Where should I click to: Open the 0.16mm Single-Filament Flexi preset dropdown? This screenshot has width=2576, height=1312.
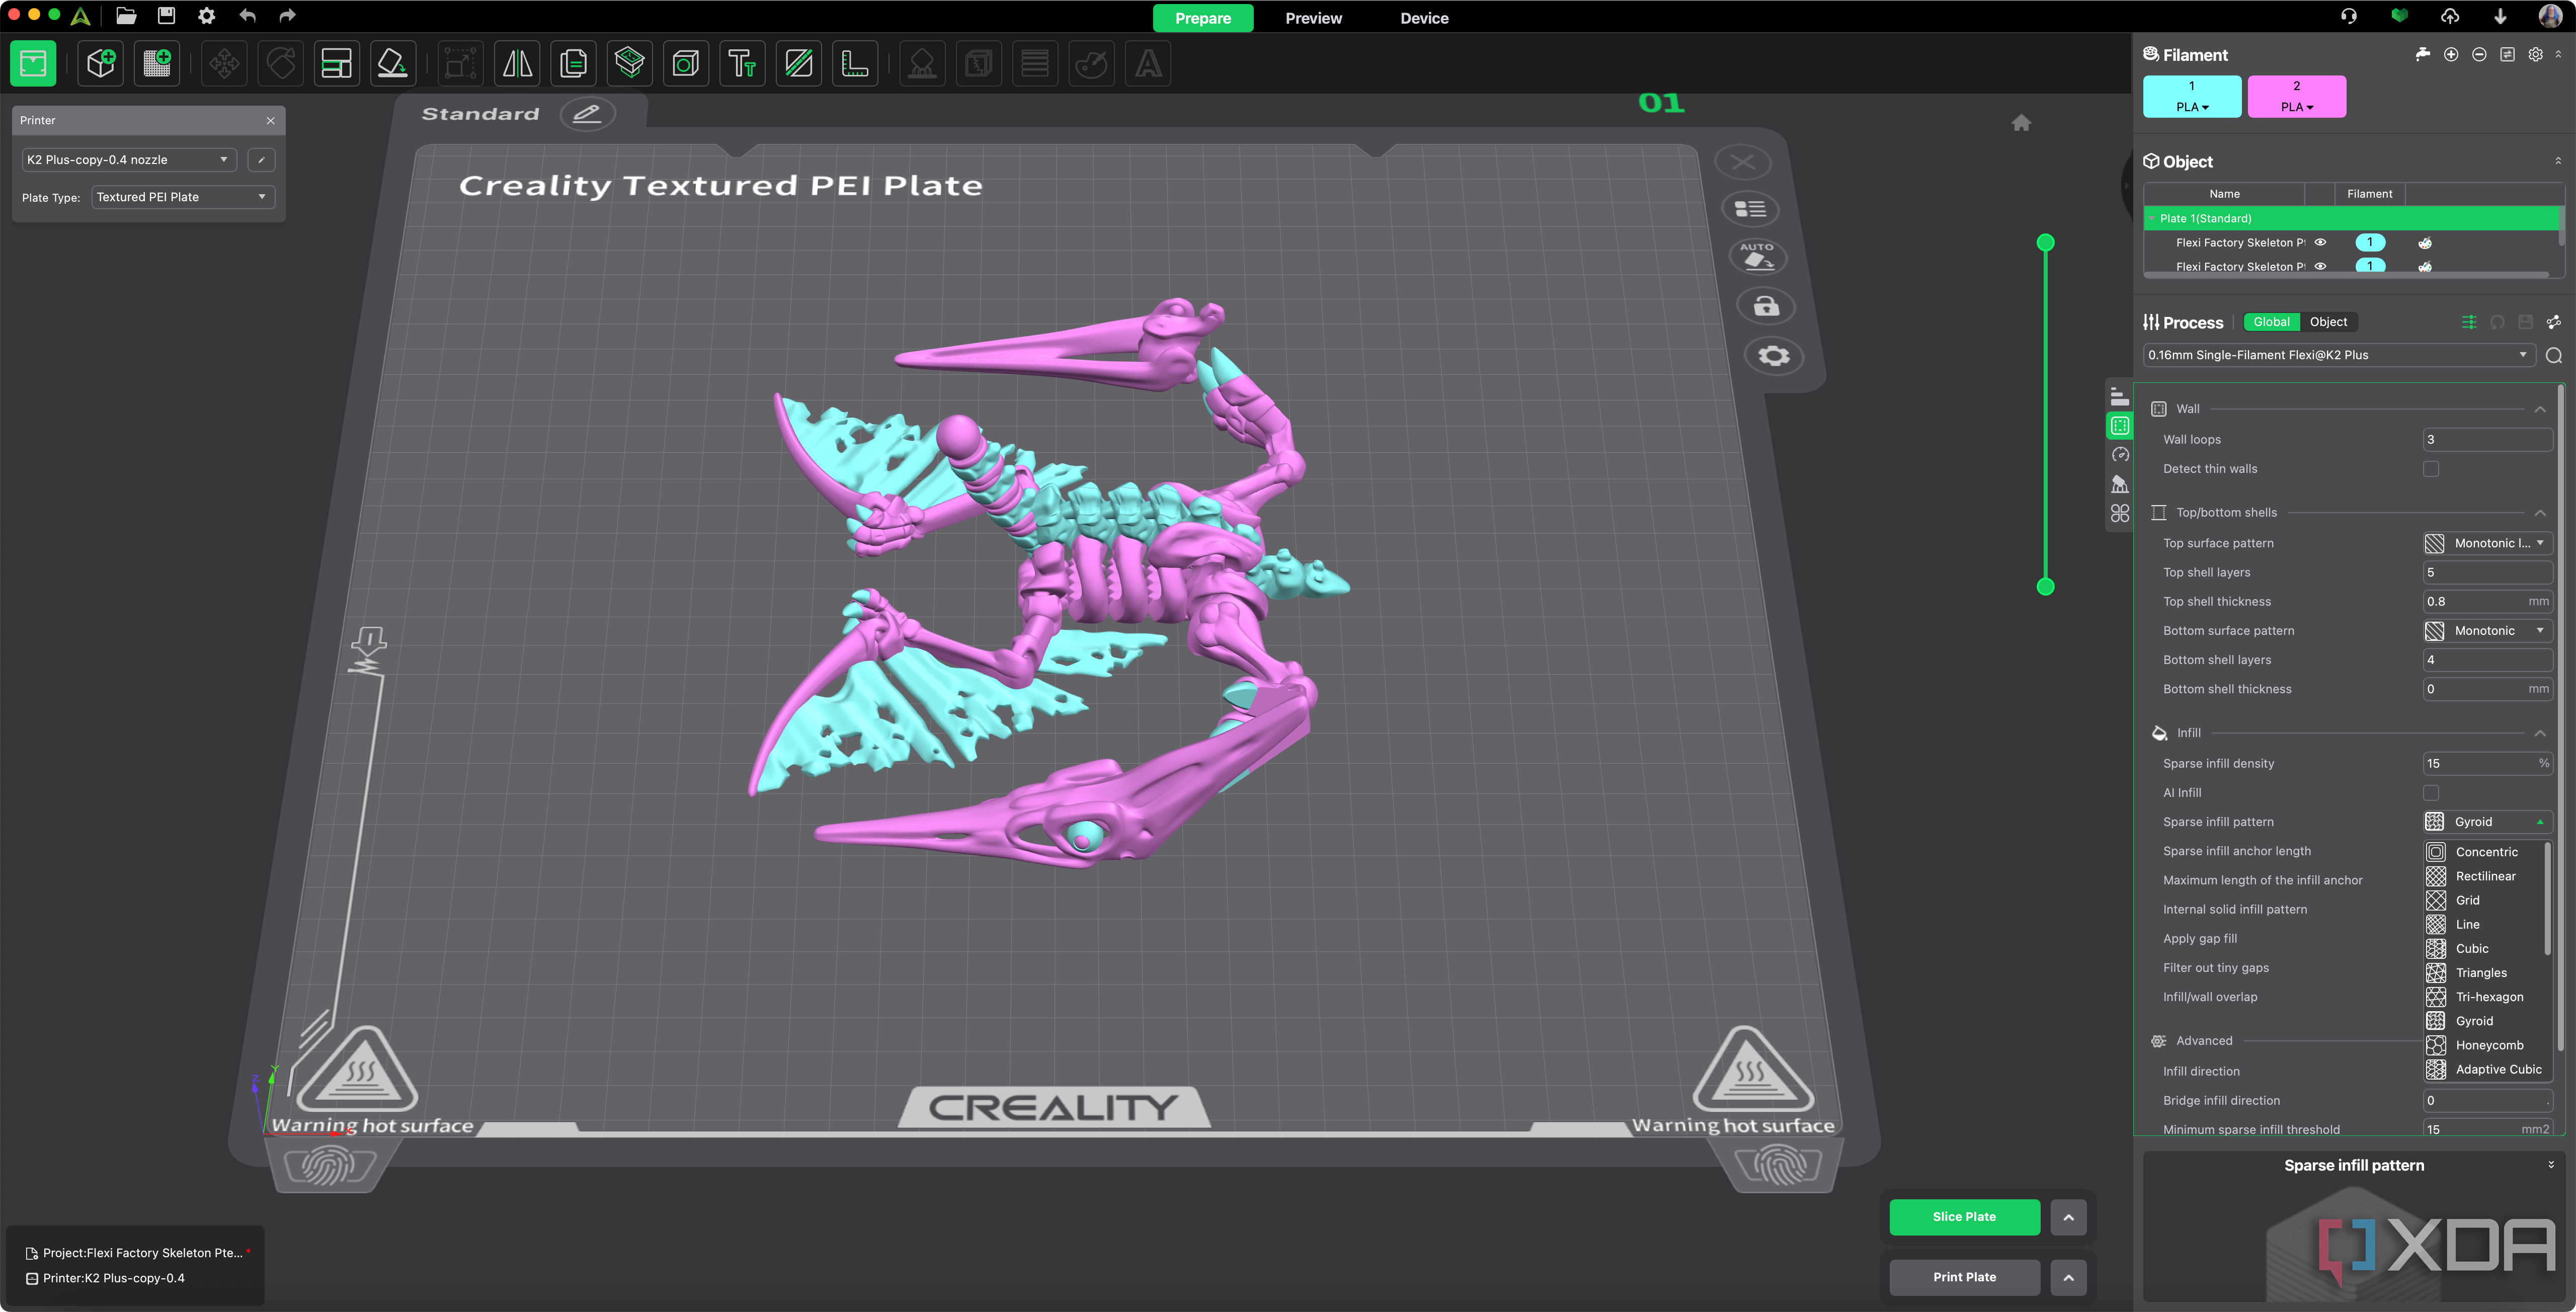point(2338,355)
